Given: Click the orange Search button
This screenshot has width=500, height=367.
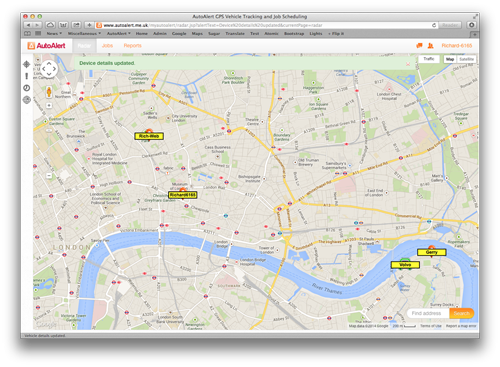Looking at the screenshot, I should 461,313.
